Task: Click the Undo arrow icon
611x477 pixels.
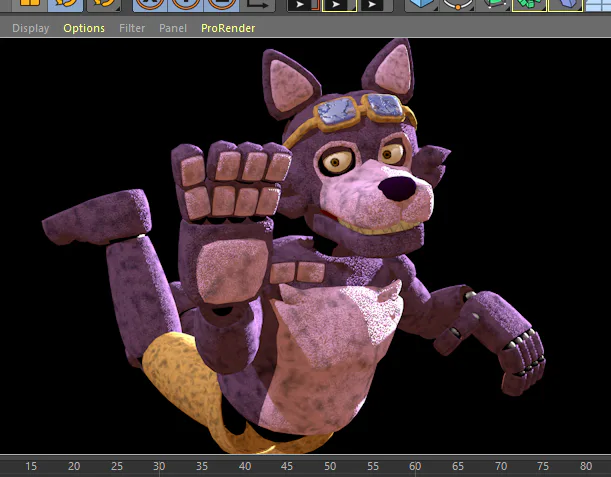Action: tap(65, 4)
